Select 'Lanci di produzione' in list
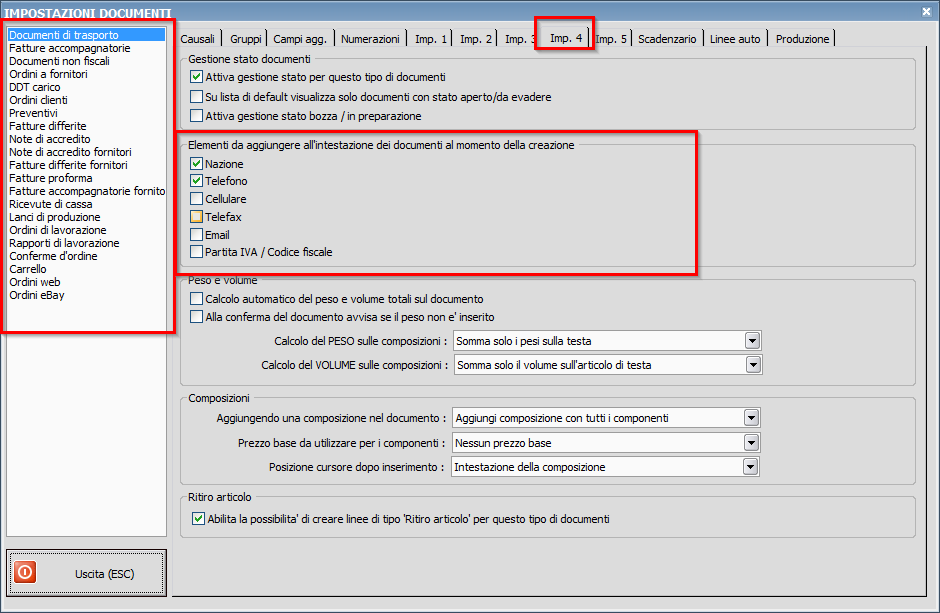 coord(86,217)
